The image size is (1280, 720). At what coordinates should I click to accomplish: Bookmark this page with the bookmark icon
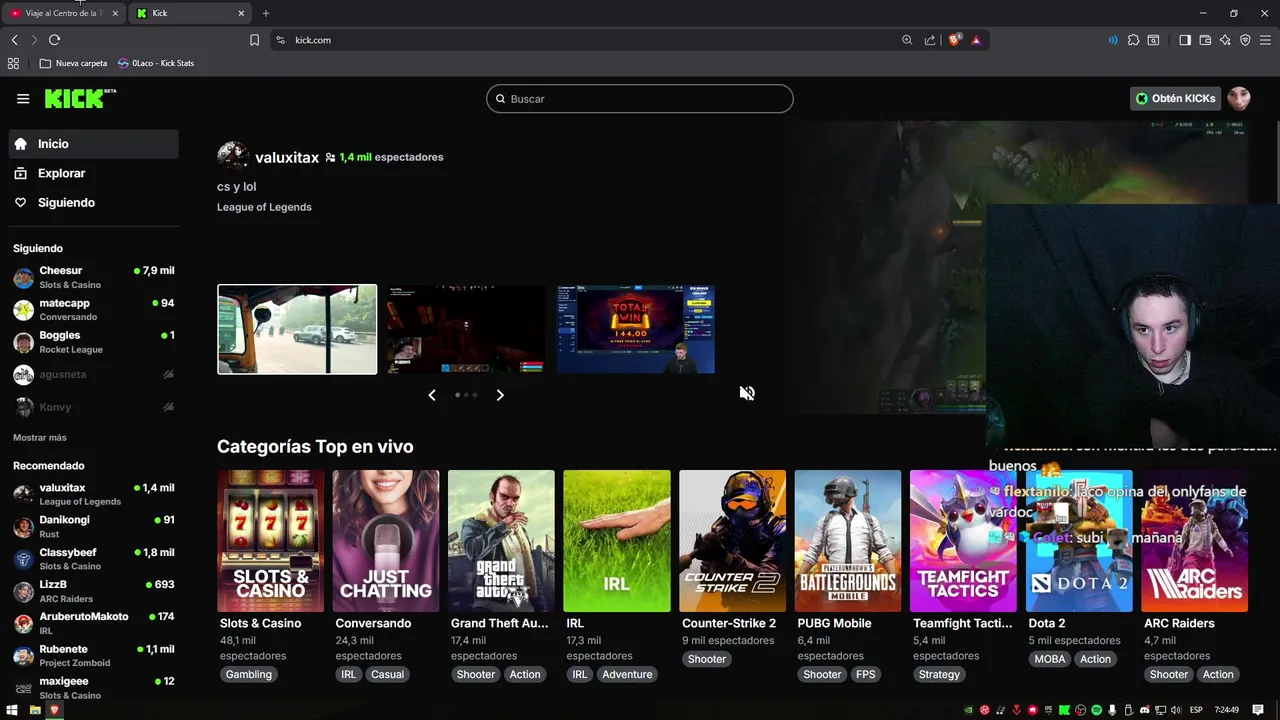point(254,40)
